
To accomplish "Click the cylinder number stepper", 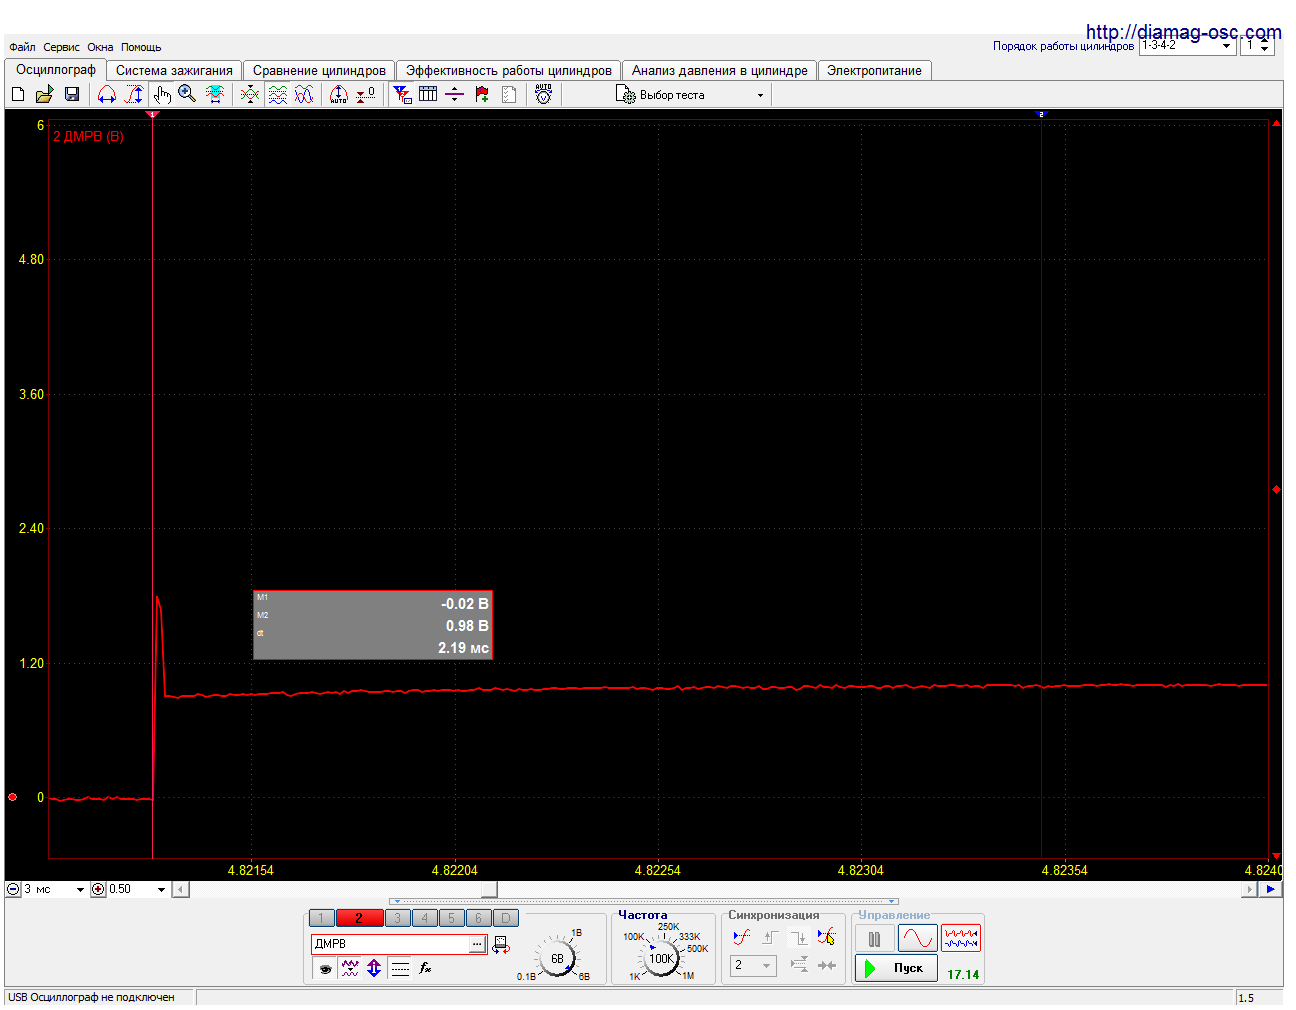I will pos(1265,46).
